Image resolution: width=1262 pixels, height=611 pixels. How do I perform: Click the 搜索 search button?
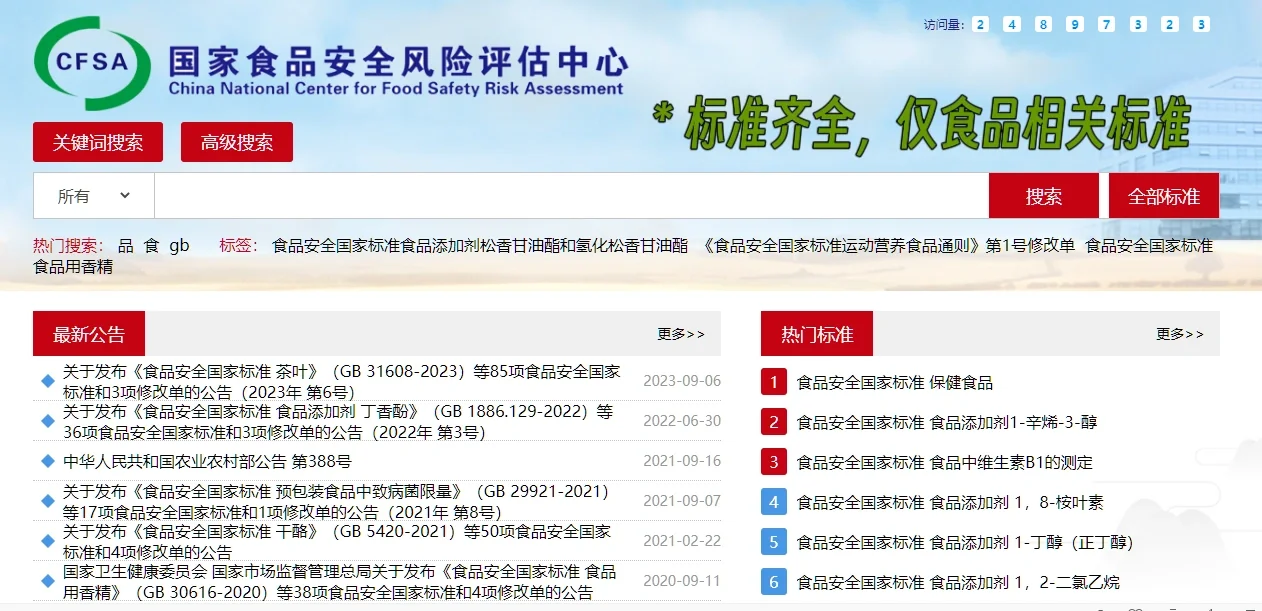[1044, 195]
